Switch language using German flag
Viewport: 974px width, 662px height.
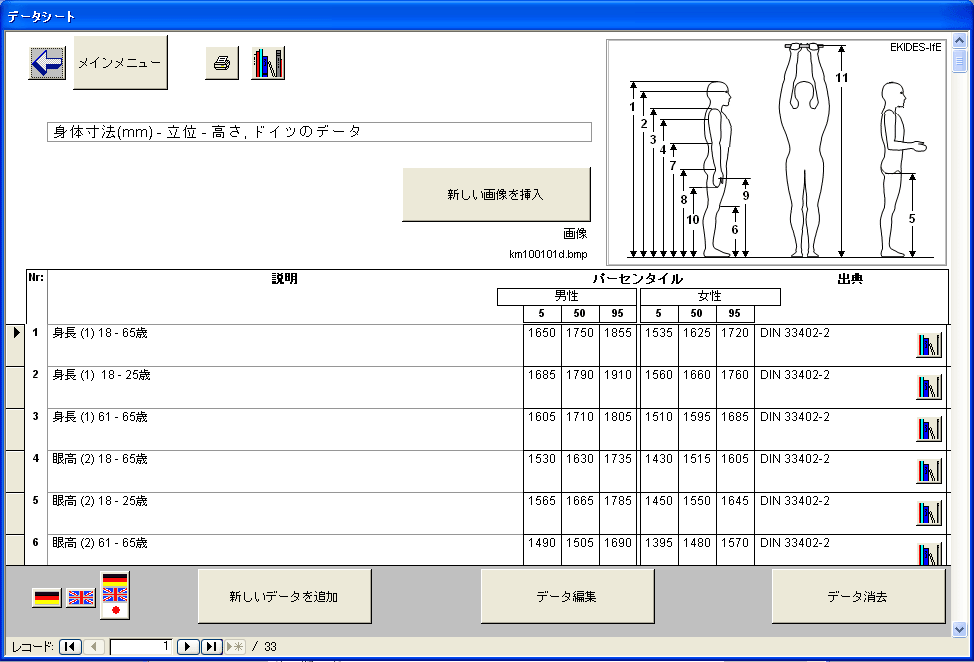[47, 598]
